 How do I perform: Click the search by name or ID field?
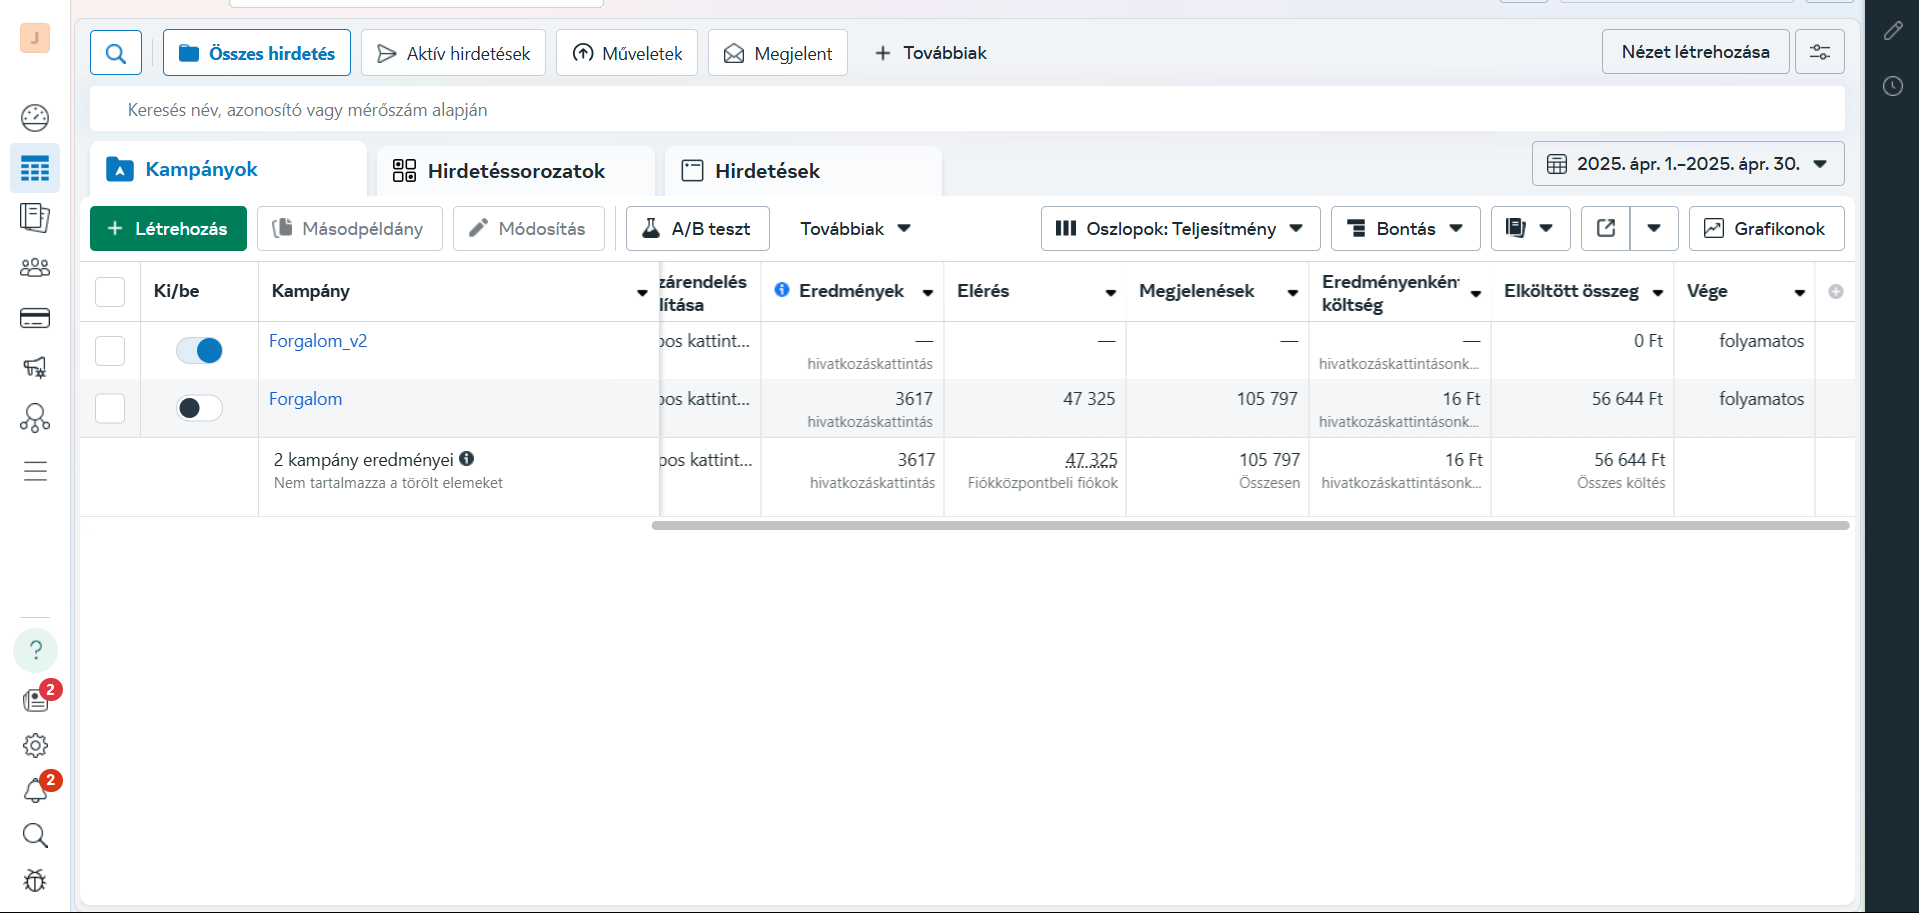(967, 110)
